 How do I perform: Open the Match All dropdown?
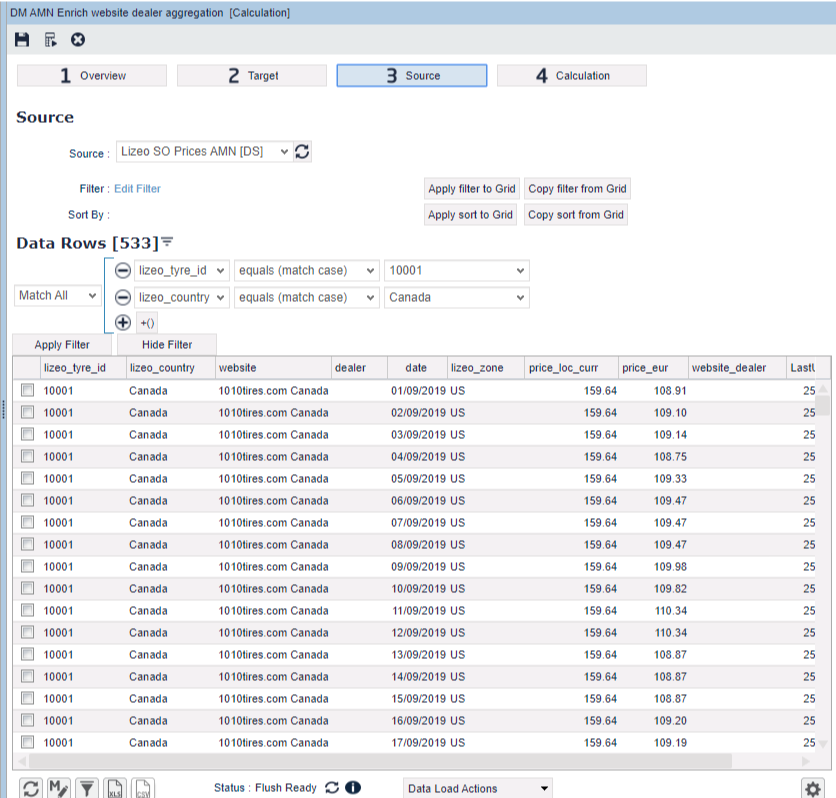[x=59, y=296]
